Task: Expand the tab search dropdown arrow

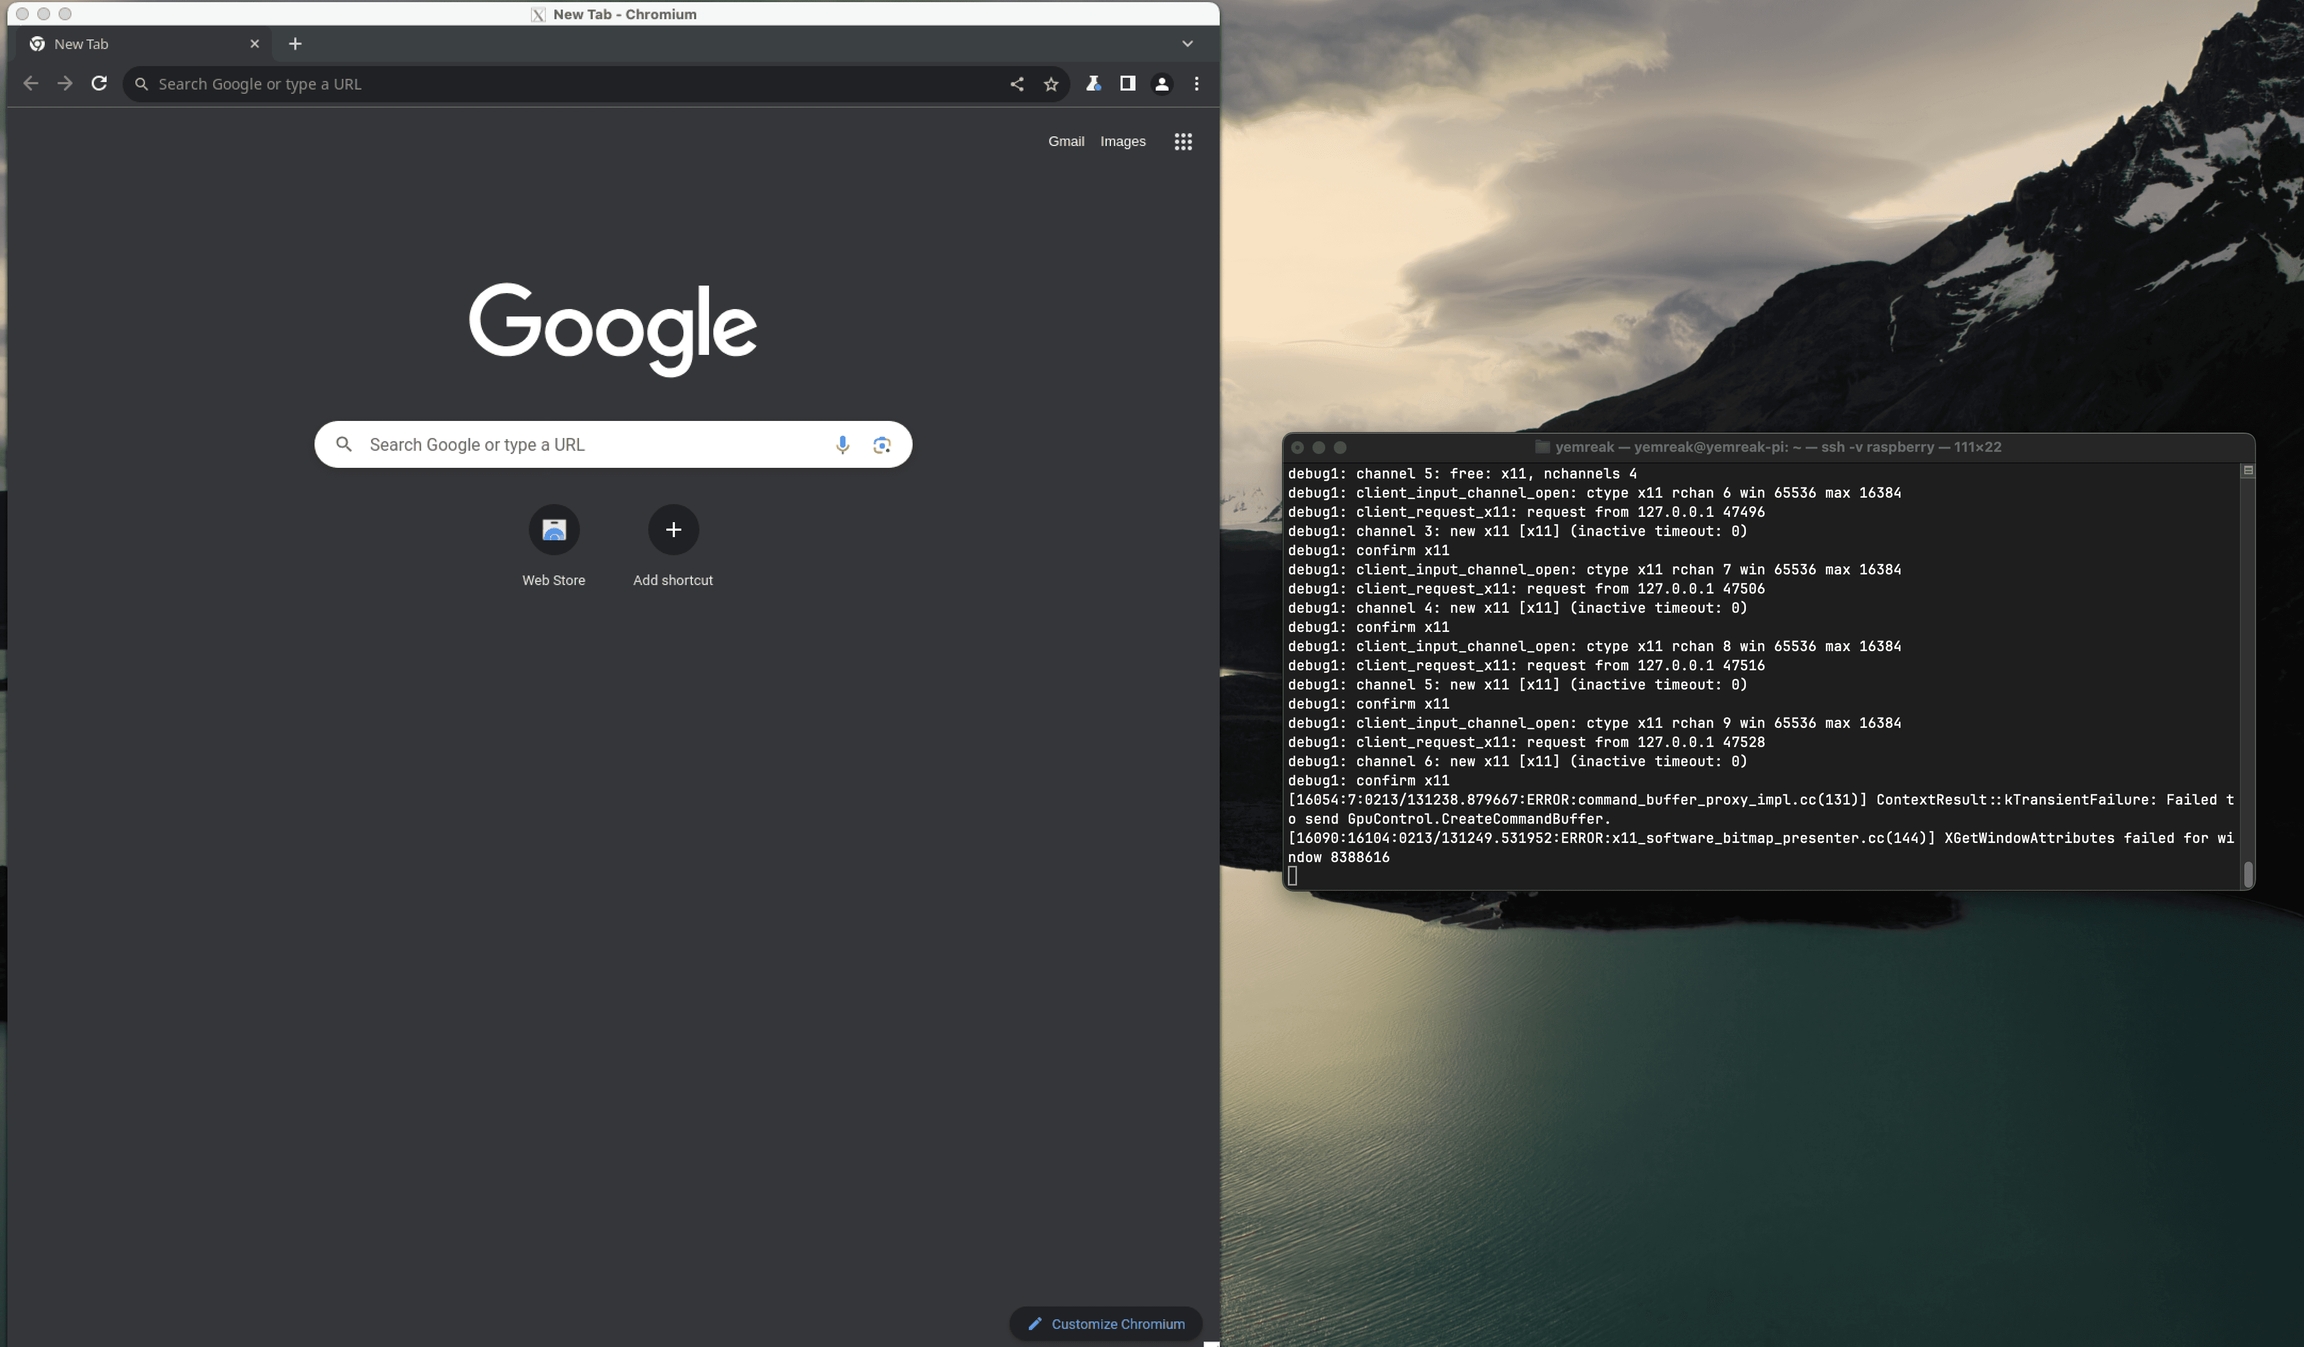Action: pyautogui.click(x=1187, y=44)
